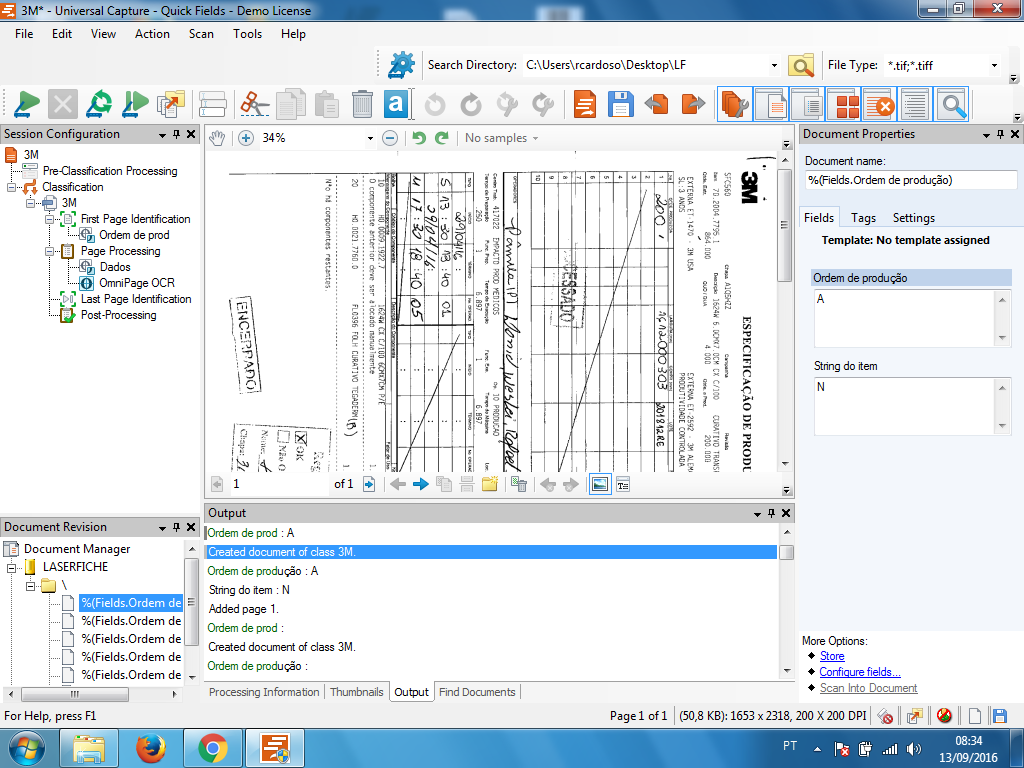
Task: Toggle the magnifier pane toolbar button
Action: (951, 103)
